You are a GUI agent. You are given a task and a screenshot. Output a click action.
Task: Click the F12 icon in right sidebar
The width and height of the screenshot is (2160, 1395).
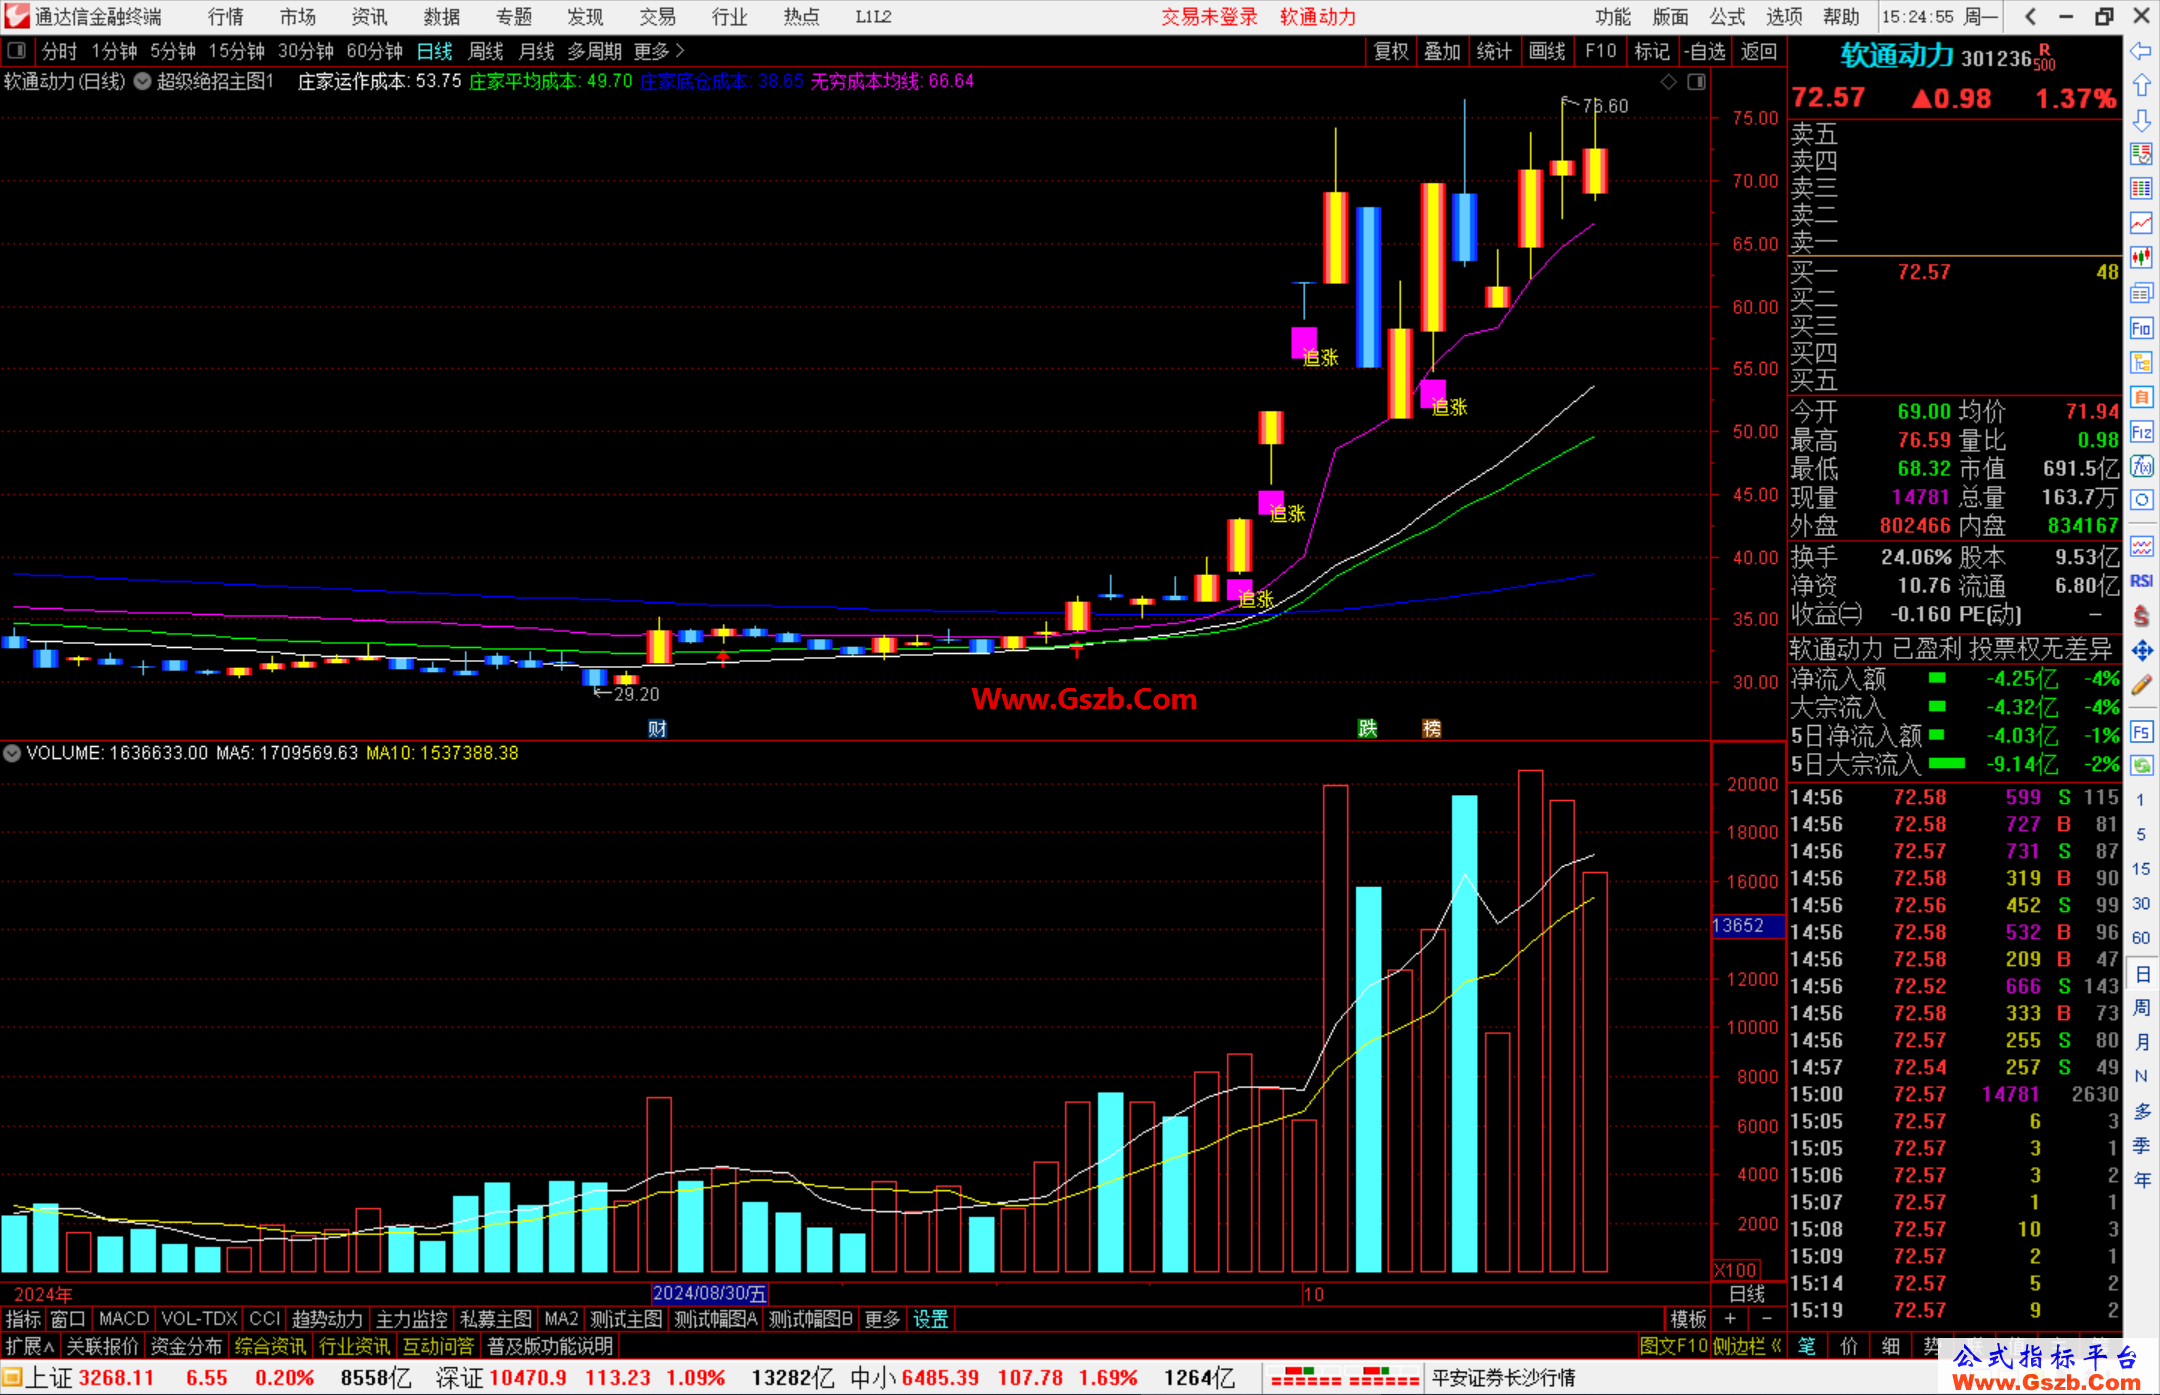[2141, 432]
